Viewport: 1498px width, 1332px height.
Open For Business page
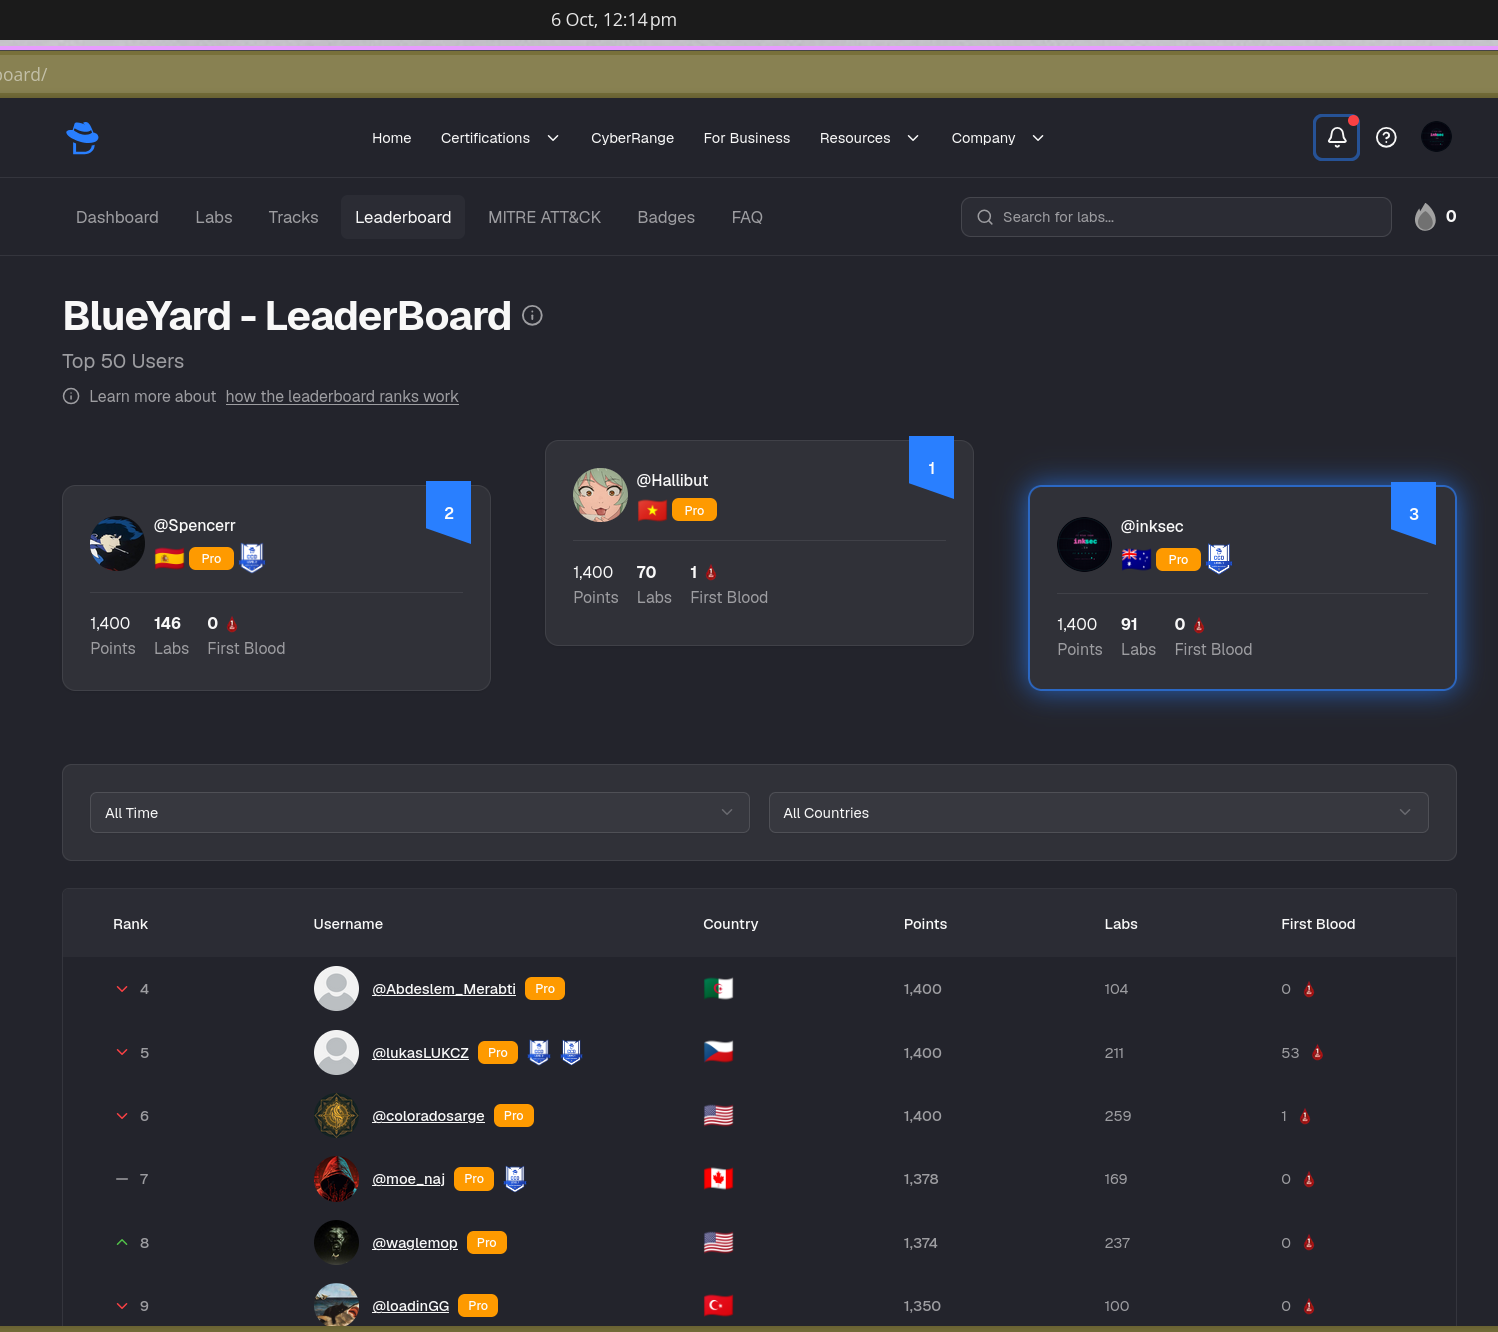(x=747, y=138)
